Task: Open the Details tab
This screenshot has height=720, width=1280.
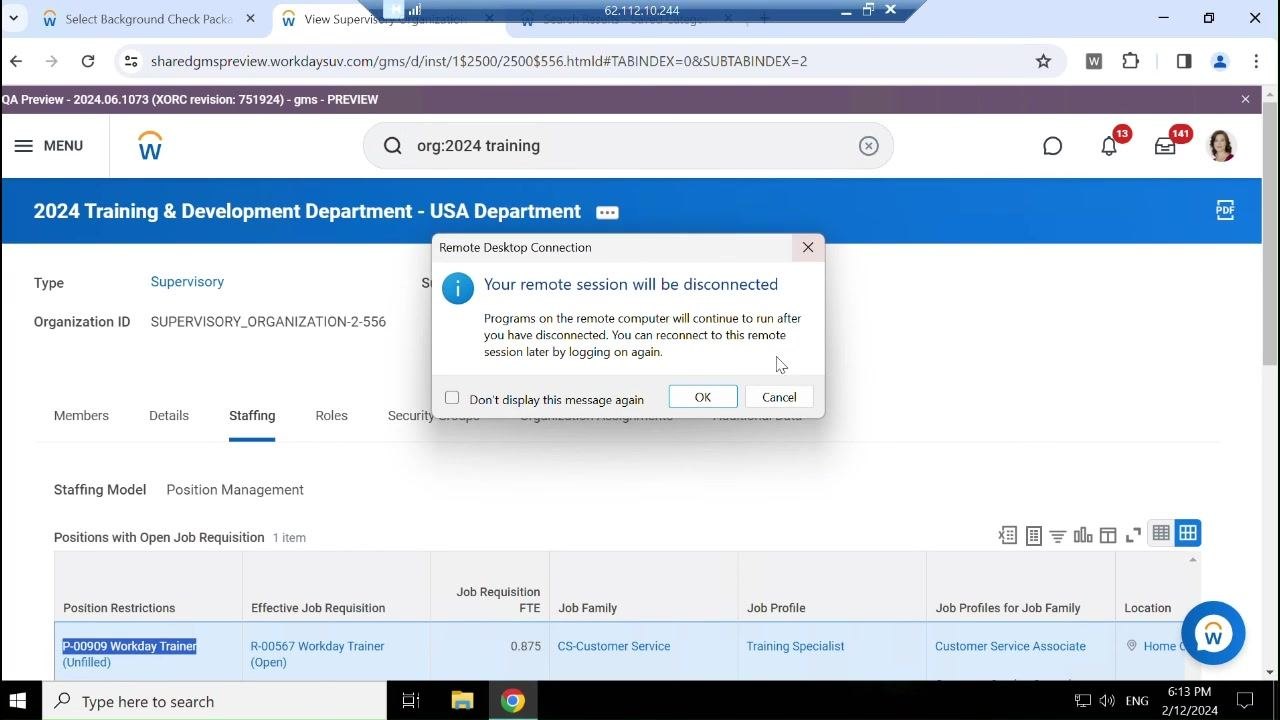Action: click(x=169, y=416)
